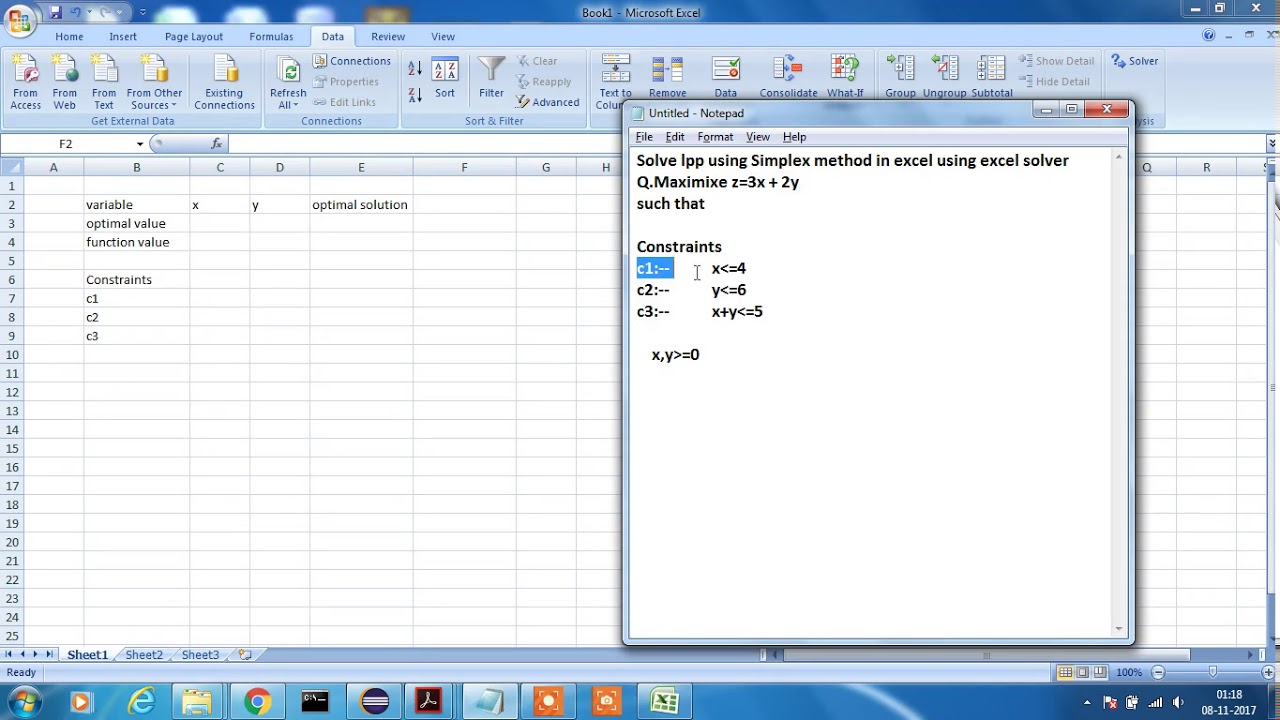Switch to Insert ribbon tab
The height and width of the screenshot is (720, 1280).
[x=123, y=37]
